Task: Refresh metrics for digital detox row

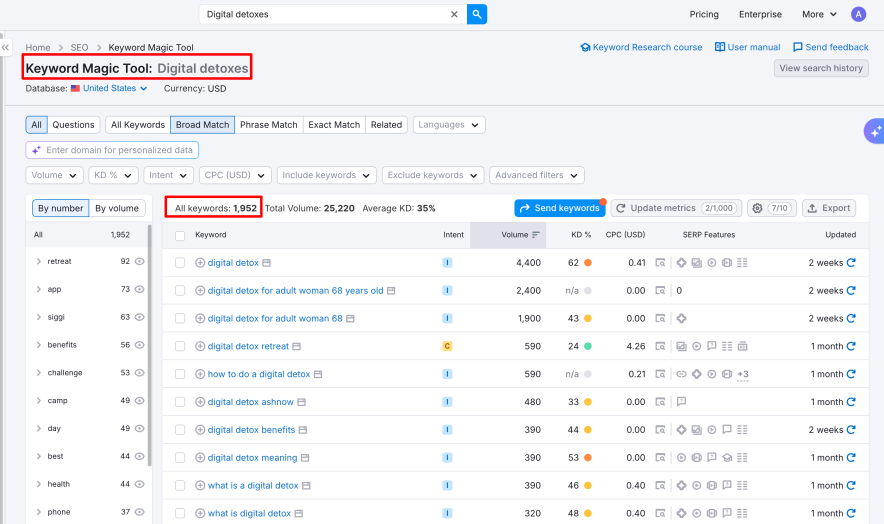Action: 851,263
